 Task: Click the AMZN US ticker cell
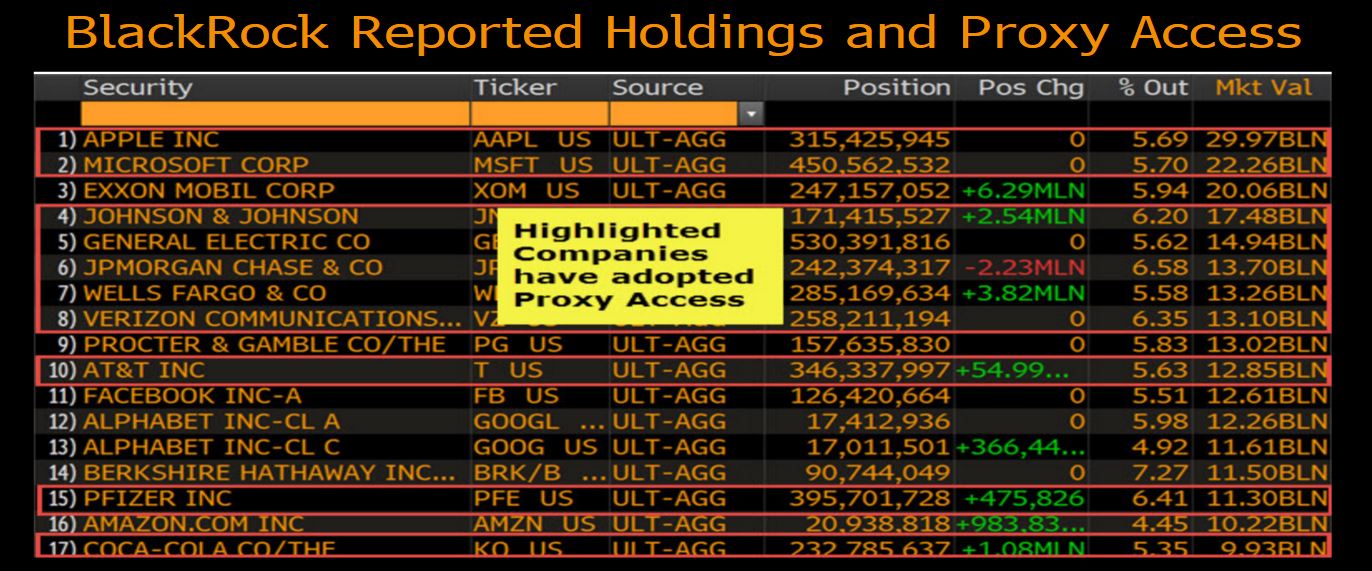(x=535, y=523)
